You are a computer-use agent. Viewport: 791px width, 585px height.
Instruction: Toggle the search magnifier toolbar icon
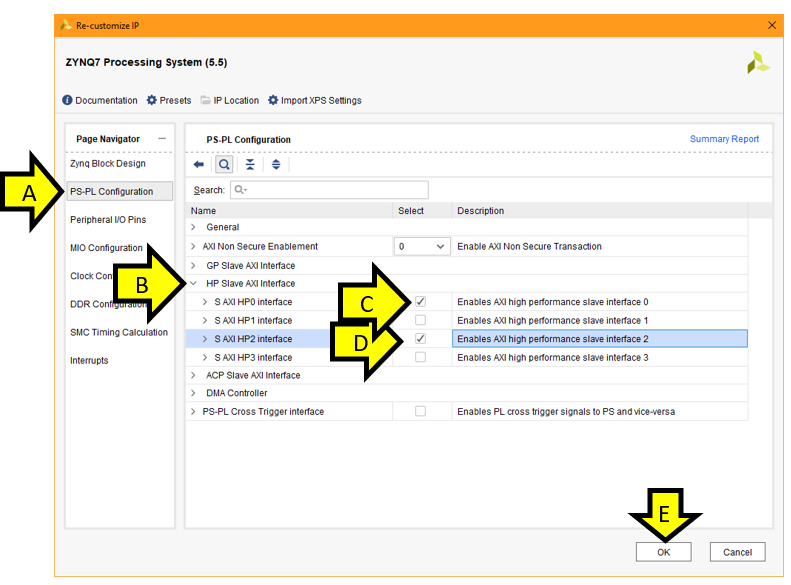[x=224, y=164]
